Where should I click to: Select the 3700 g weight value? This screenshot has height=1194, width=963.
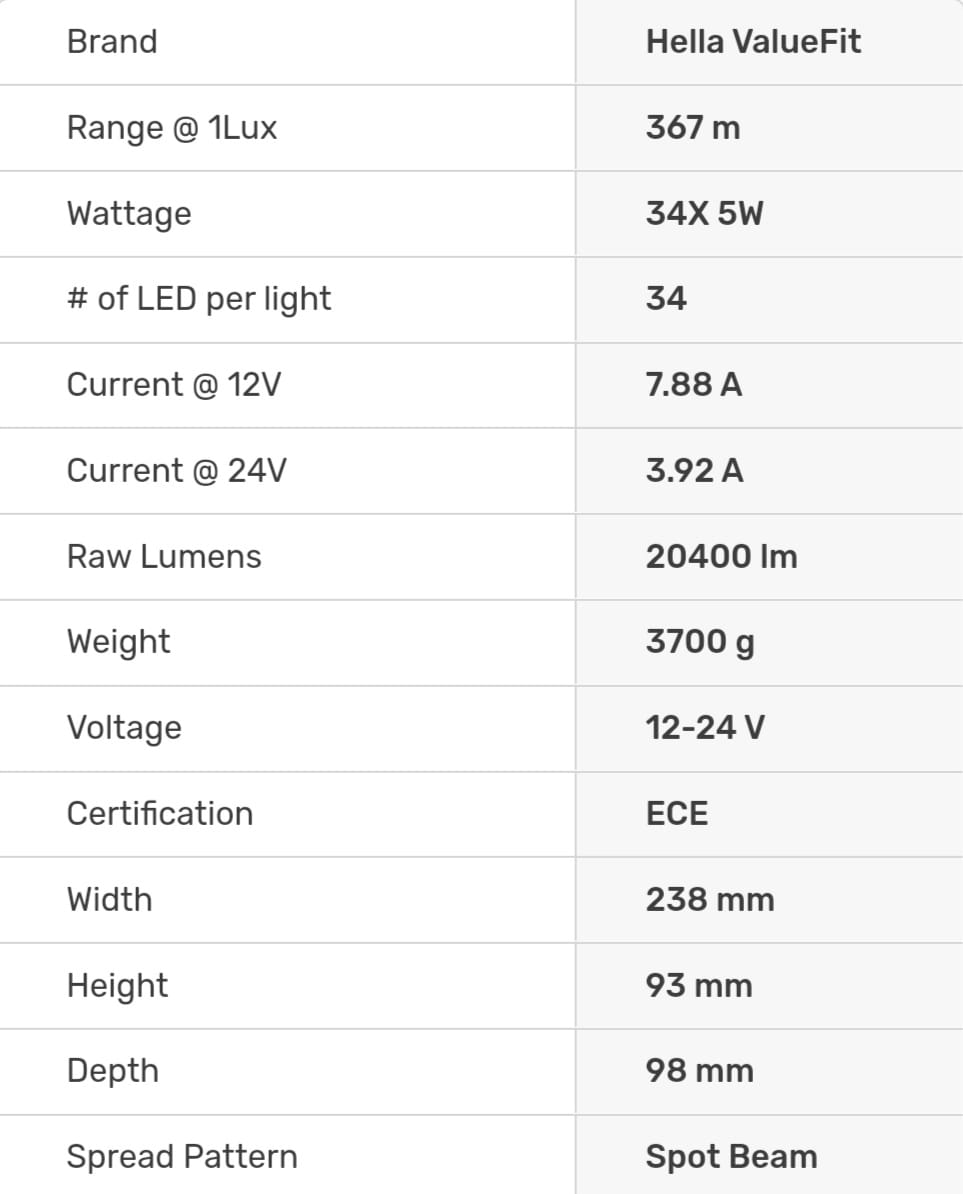(x=700, y=642)
